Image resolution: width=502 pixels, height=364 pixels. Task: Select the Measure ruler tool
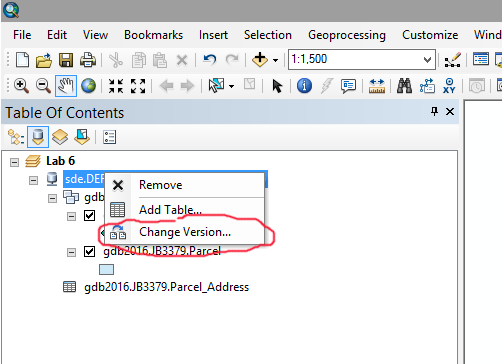[377, 86]
